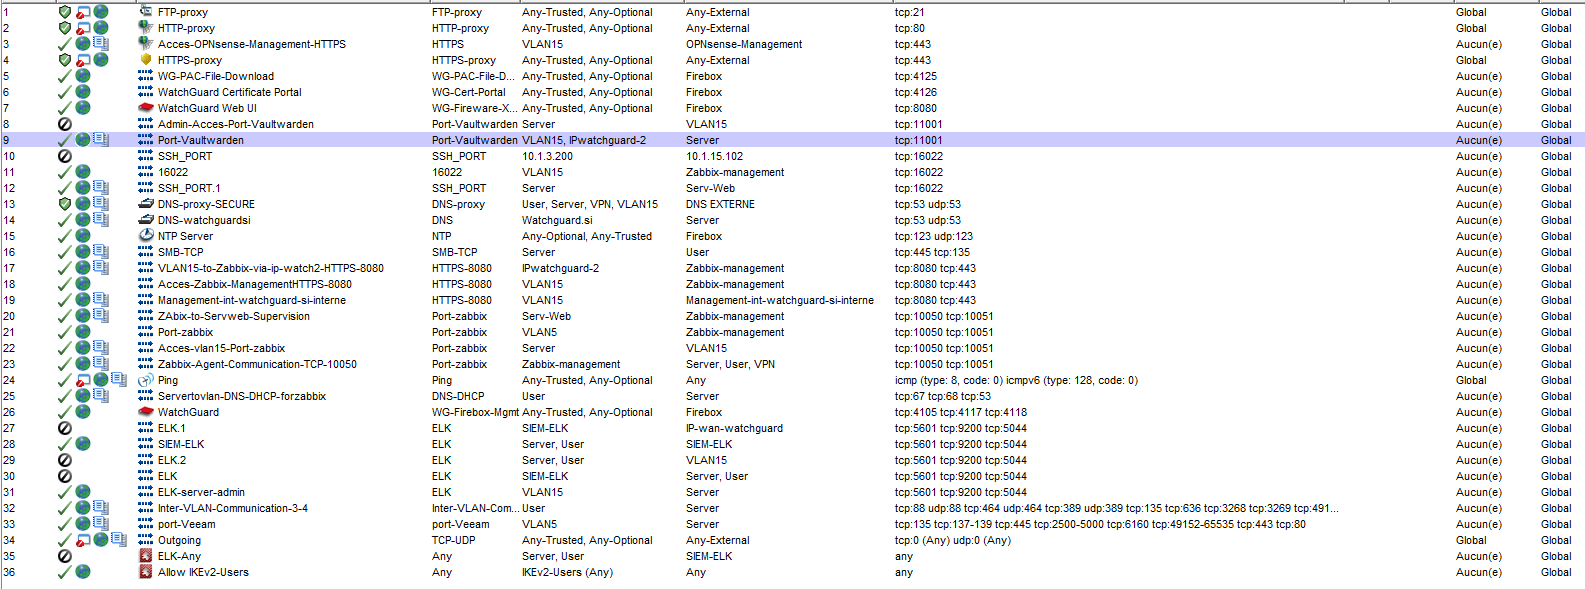The image size is (1585, 589).
Task: Click the tcp:21 port cell
Action: (909, 12)
